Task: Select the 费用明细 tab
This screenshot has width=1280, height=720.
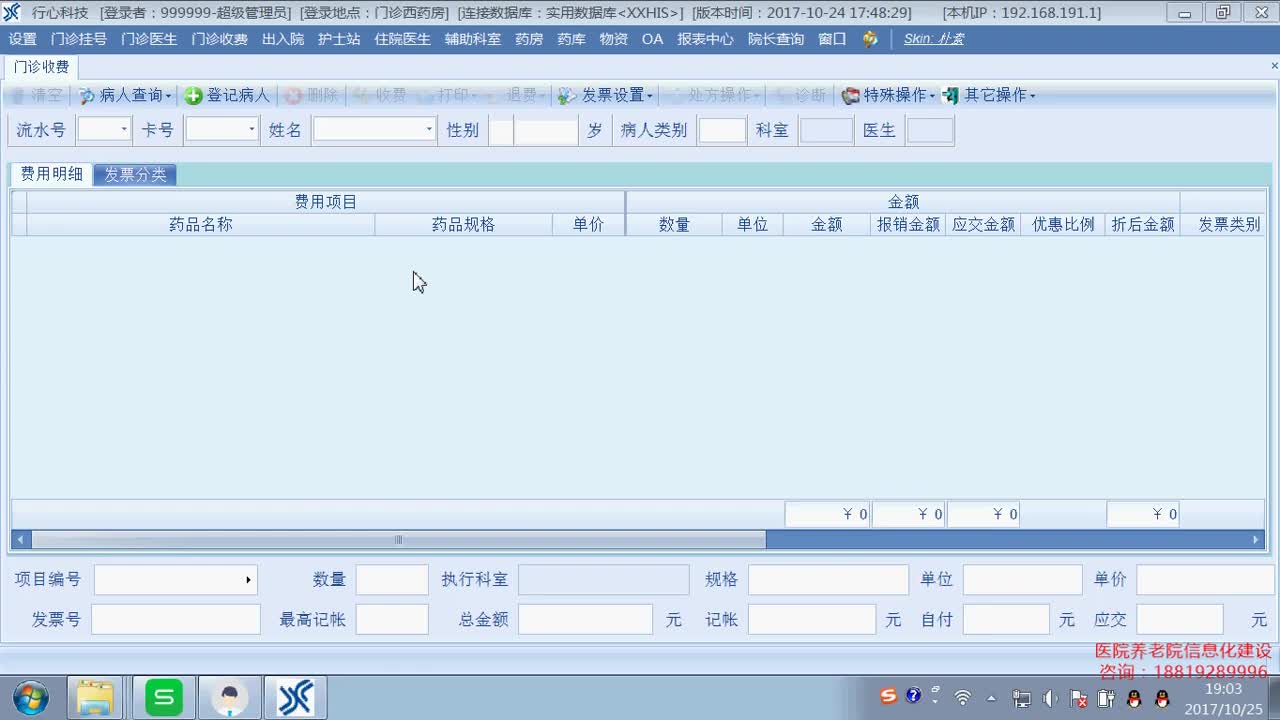Action: tap(51, 173)
